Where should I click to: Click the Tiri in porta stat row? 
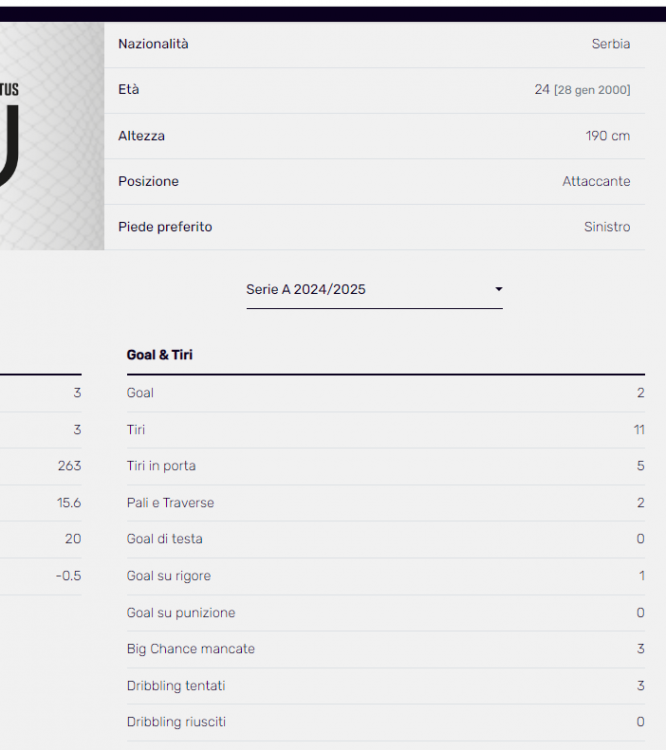385,466
